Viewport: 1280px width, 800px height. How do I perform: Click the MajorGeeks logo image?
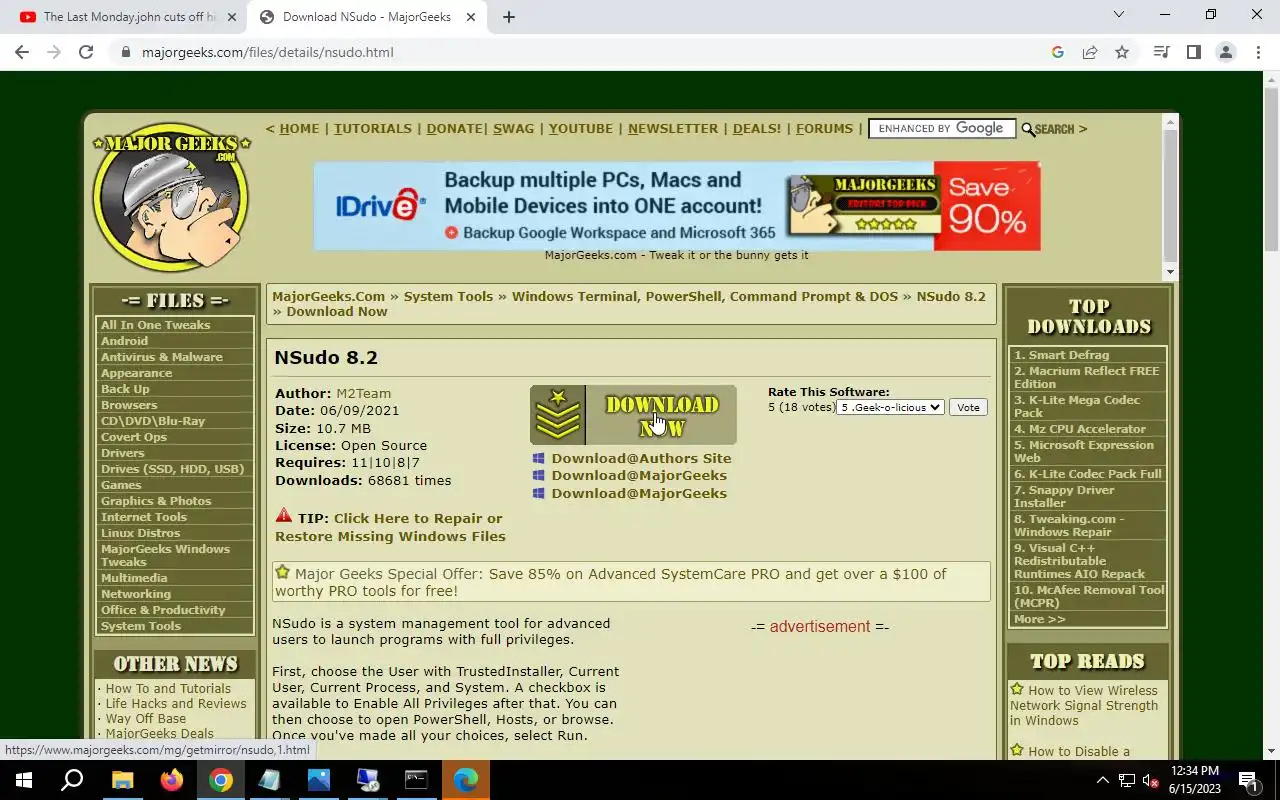171,197
